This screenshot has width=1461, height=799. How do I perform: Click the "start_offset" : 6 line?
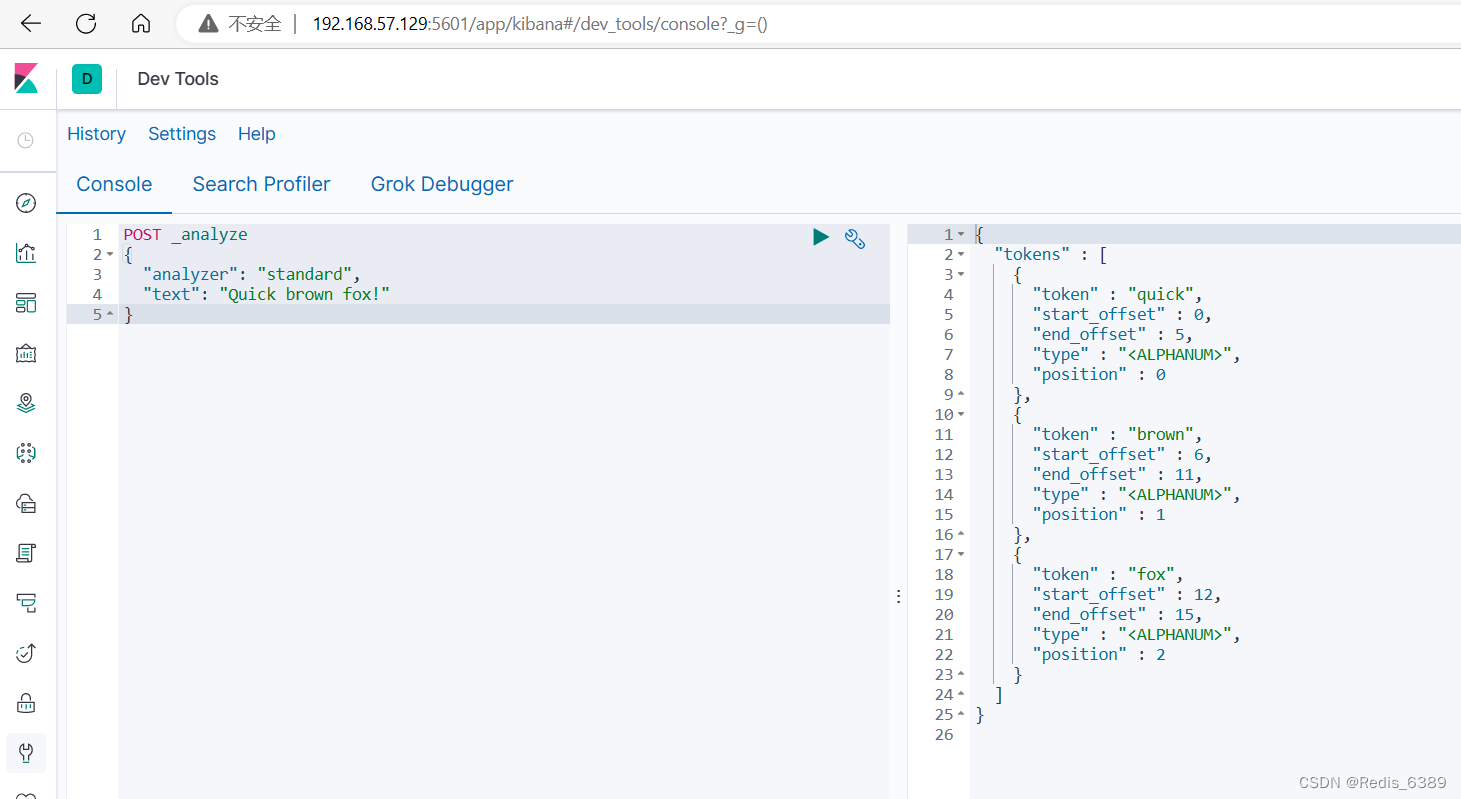pyautogui.click(x=1122, y=454)
